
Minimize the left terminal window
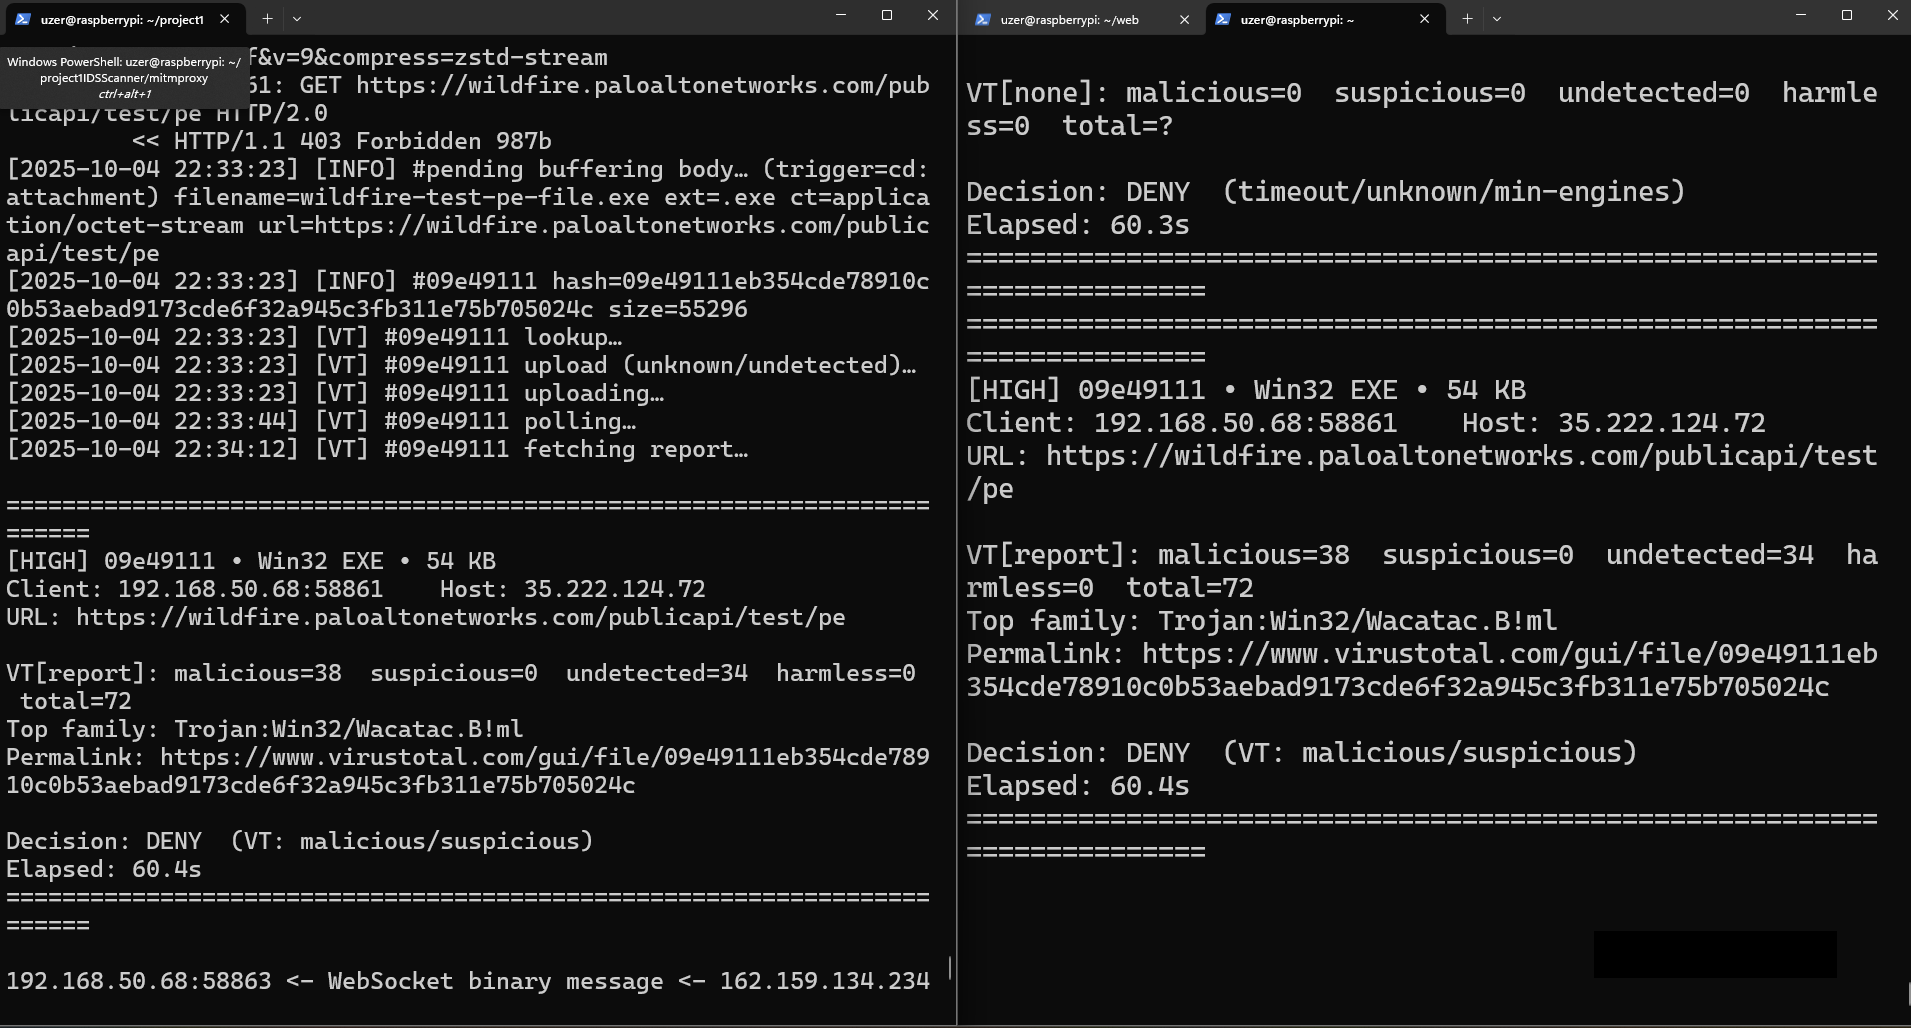[x=841, y=15]
